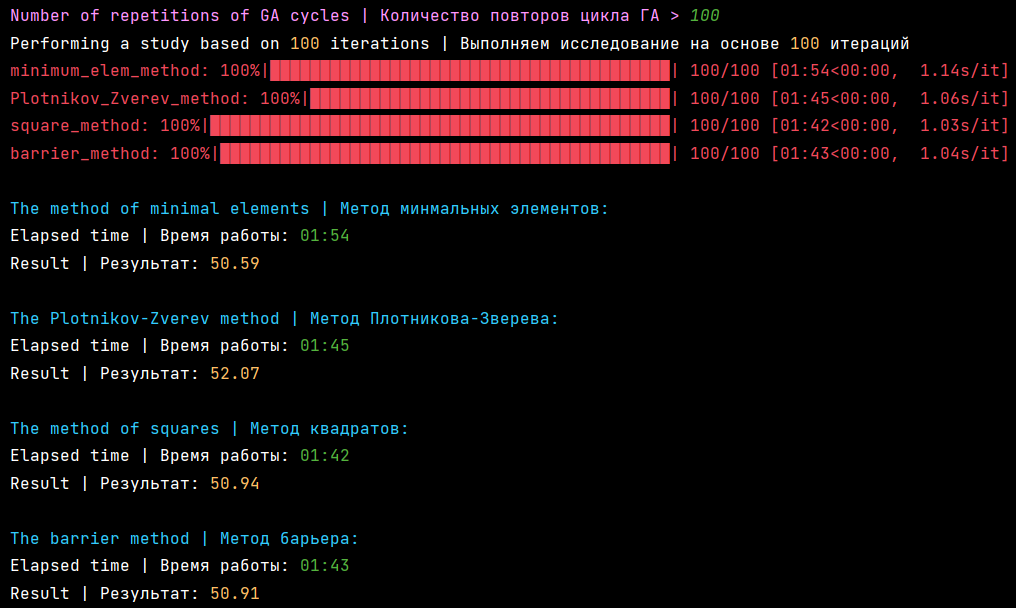Click the Plotnikov_Zverev_method progress bar
The image size is (1016, 608).
pos(490,98)
